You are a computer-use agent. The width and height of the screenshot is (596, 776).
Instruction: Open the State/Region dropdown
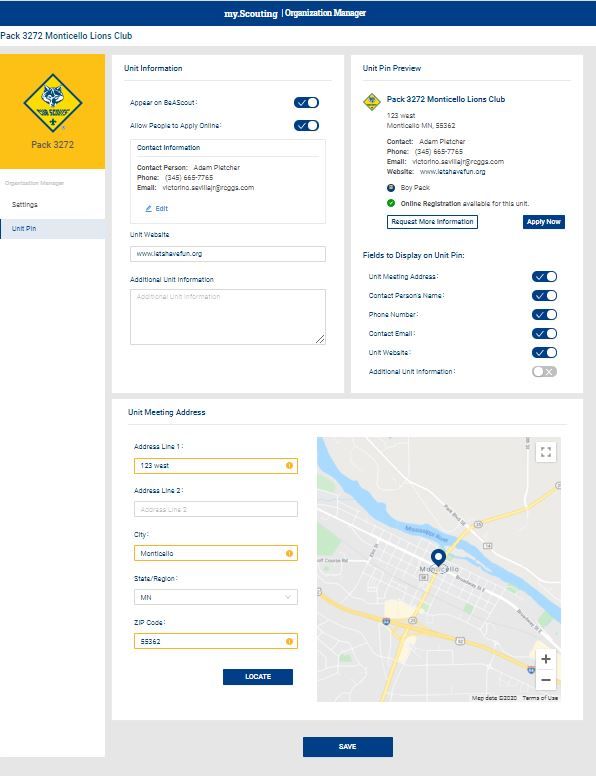(x=216, y=597)
